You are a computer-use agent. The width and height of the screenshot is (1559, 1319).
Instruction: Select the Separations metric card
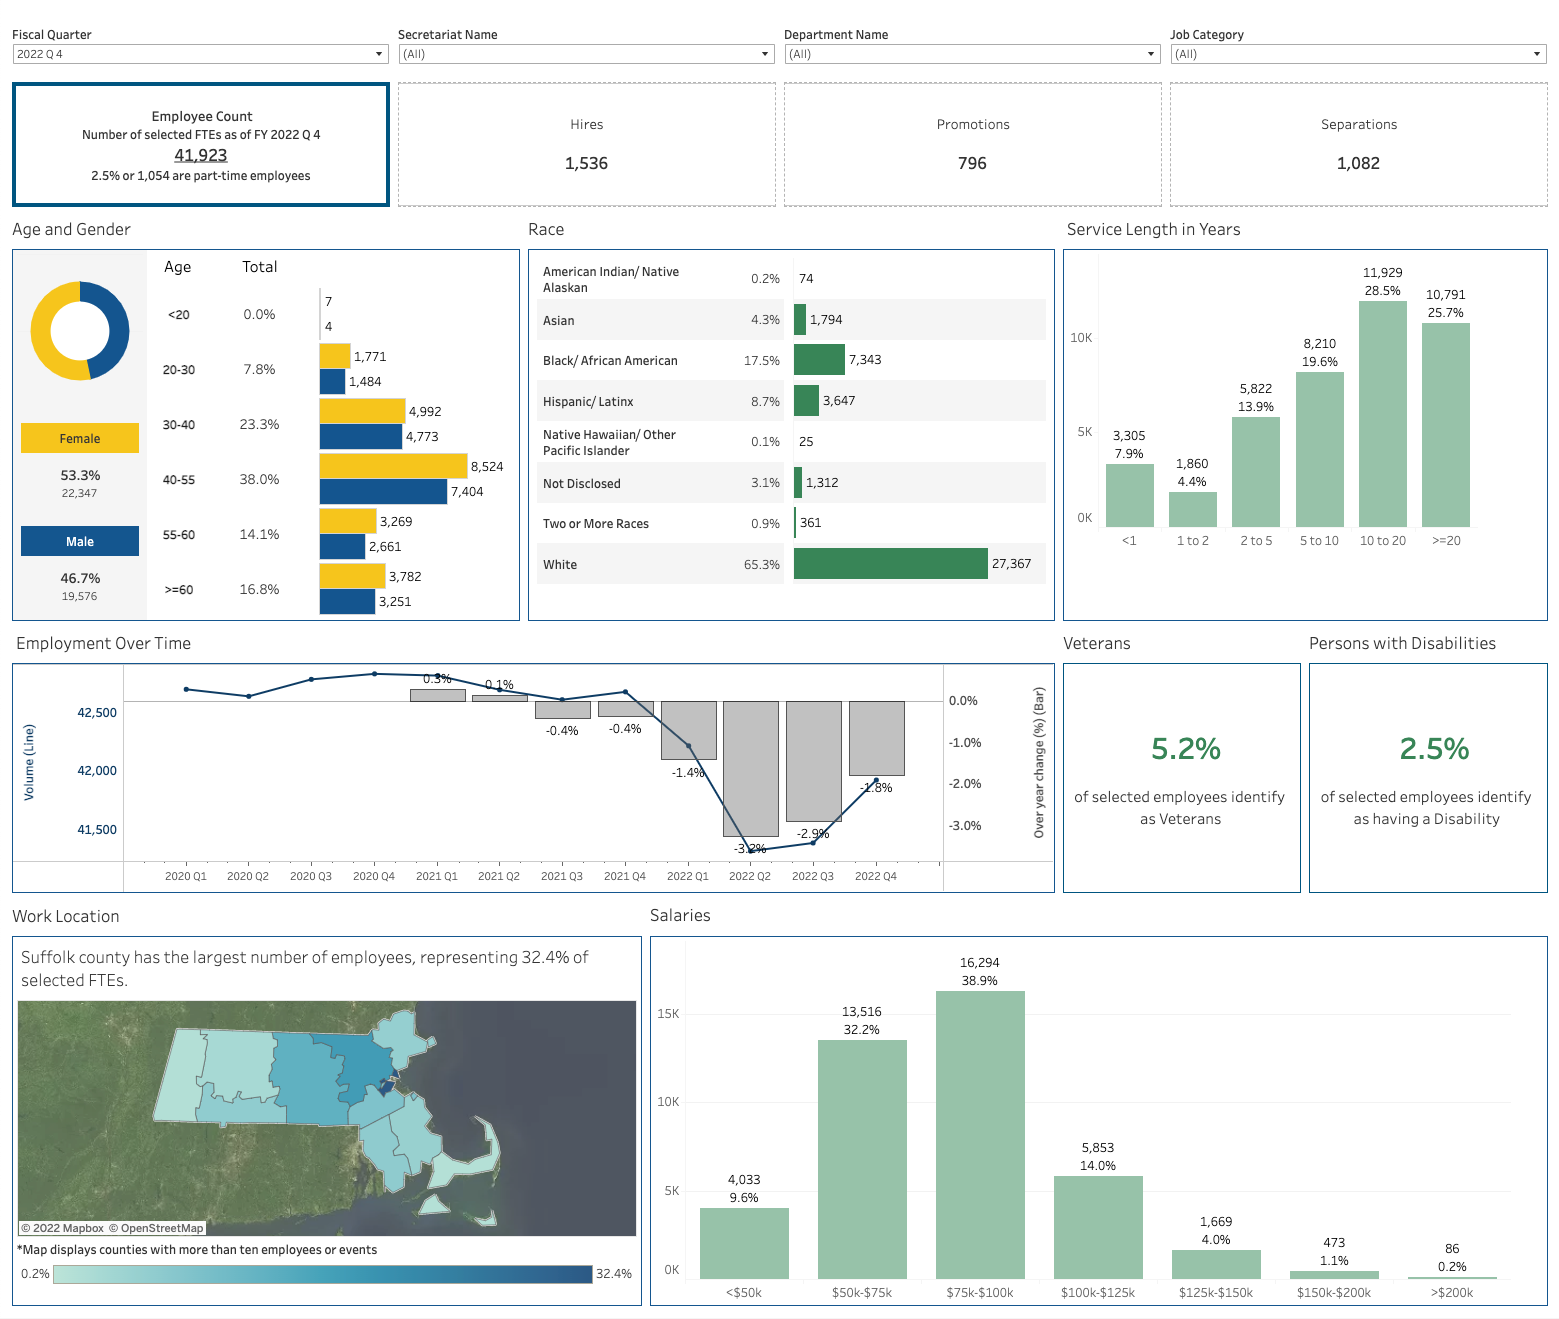(x=1358, y=144)
